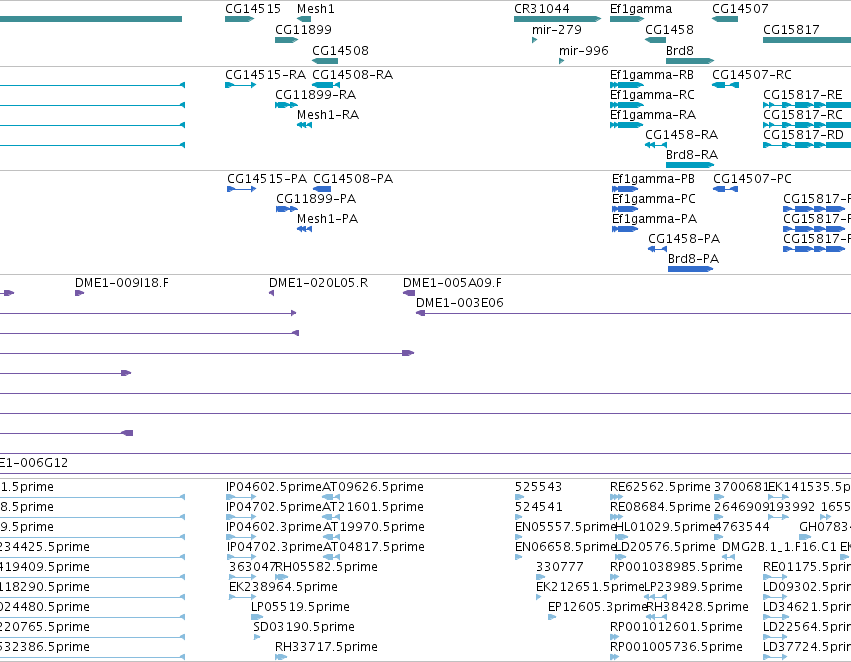Click the CG1458 gene label
The width and height of the screenshot is (851, 662).
(669, 29)
